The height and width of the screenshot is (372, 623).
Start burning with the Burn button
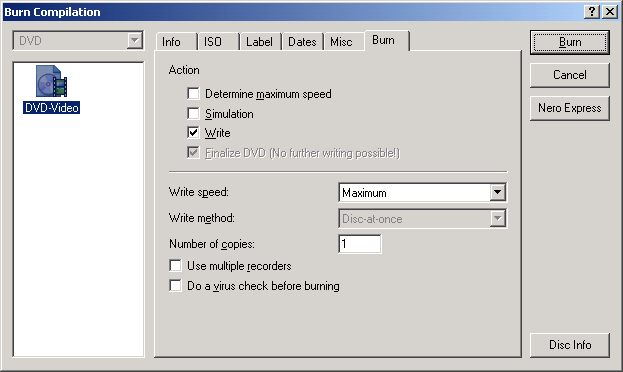(570, 42)
